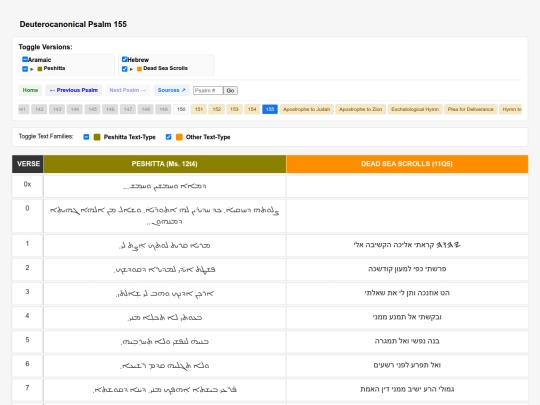Click the Peshitta Syriac text of verse 4
Screen dimensions: 540x405
click(165, 318)
